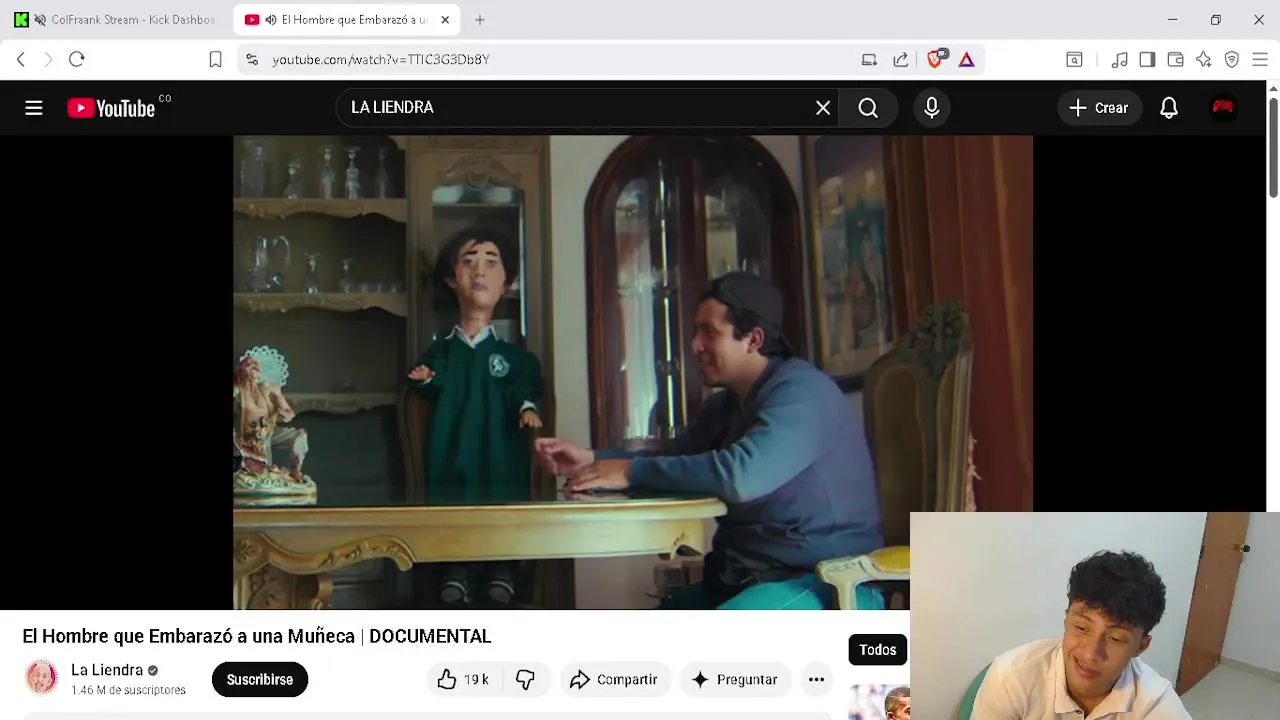Open the account avatar menu
The width and height of the screenshot is (1280, 720).
(1223, 107)
